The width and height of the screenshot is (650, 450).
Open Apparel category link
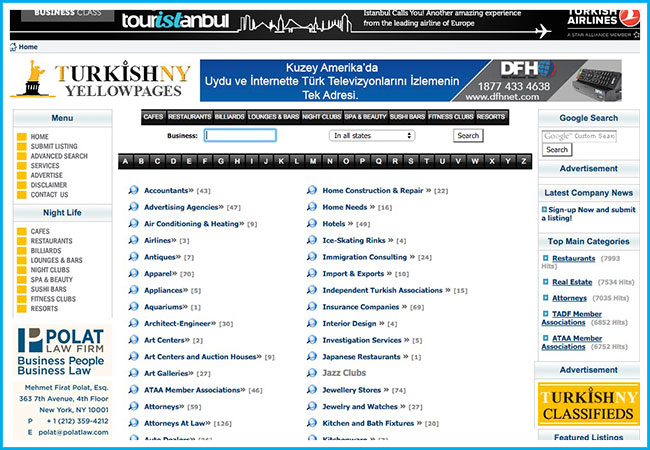(160, 273)
